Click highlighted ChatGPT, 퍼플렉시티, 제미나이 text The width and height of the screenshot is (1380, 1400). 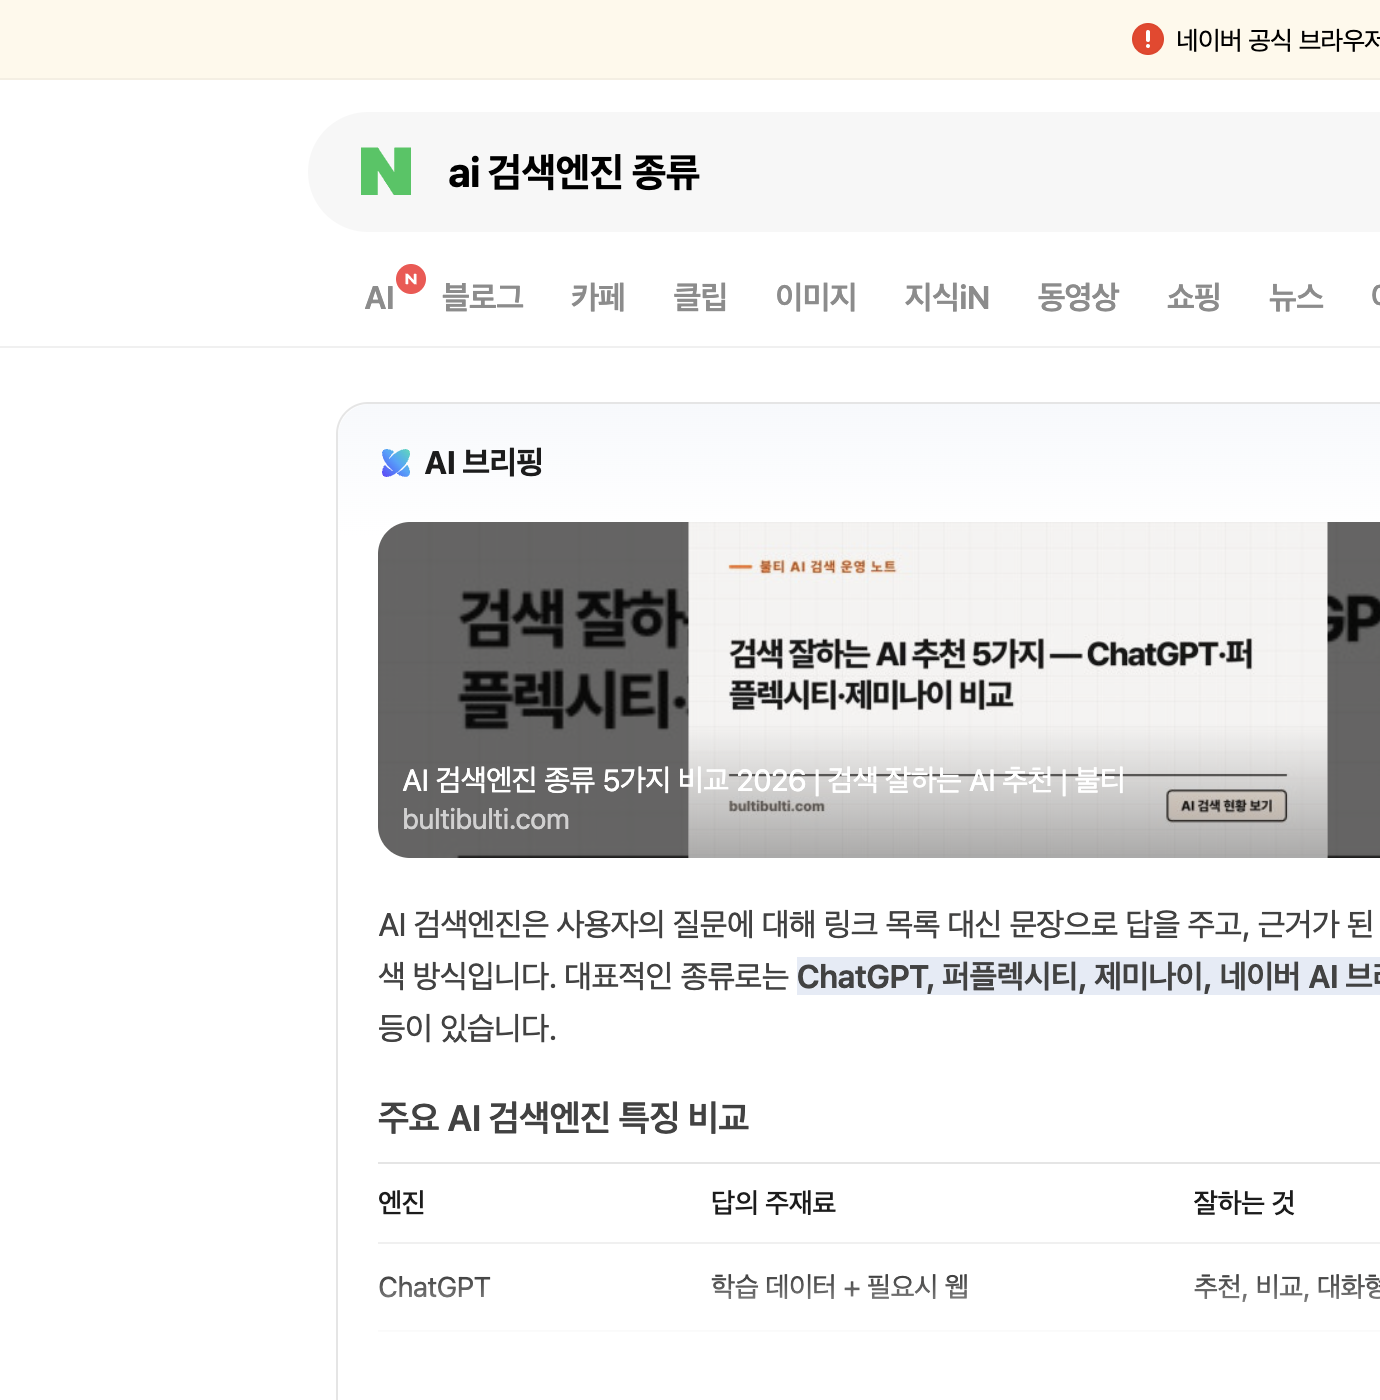point(1088,977)
